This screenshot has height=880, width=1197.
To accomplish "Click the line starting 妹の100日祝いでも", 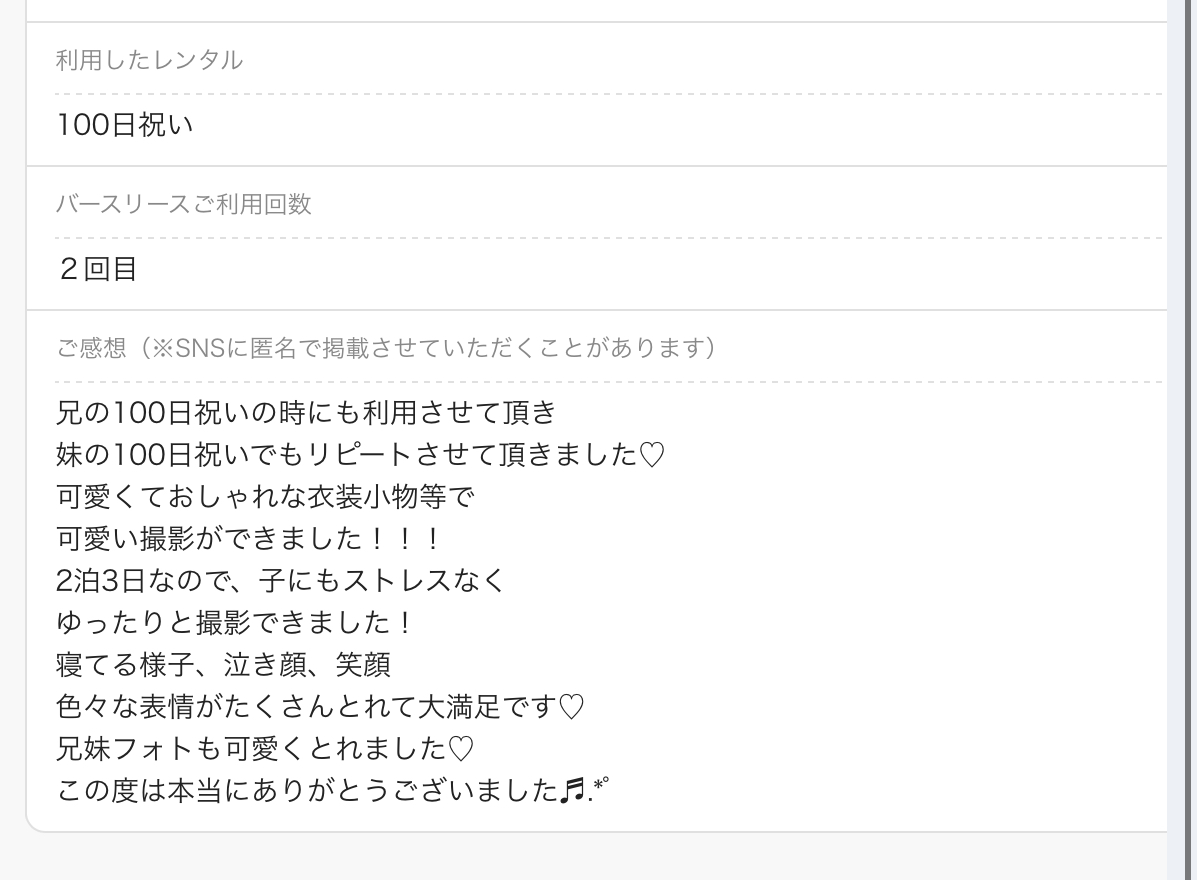I will coord(360,456).
